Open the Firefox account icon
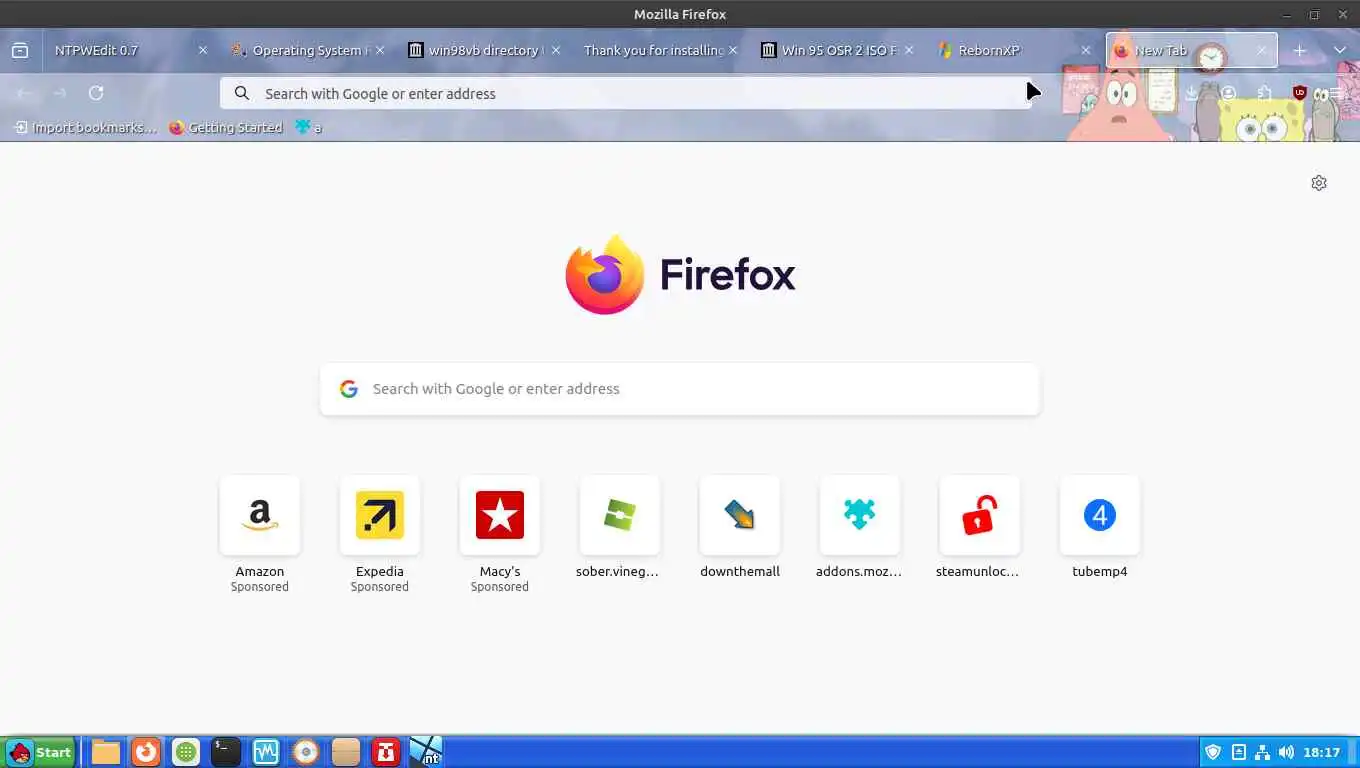The image size is (1360, 768). click(x=1228, y=93)
